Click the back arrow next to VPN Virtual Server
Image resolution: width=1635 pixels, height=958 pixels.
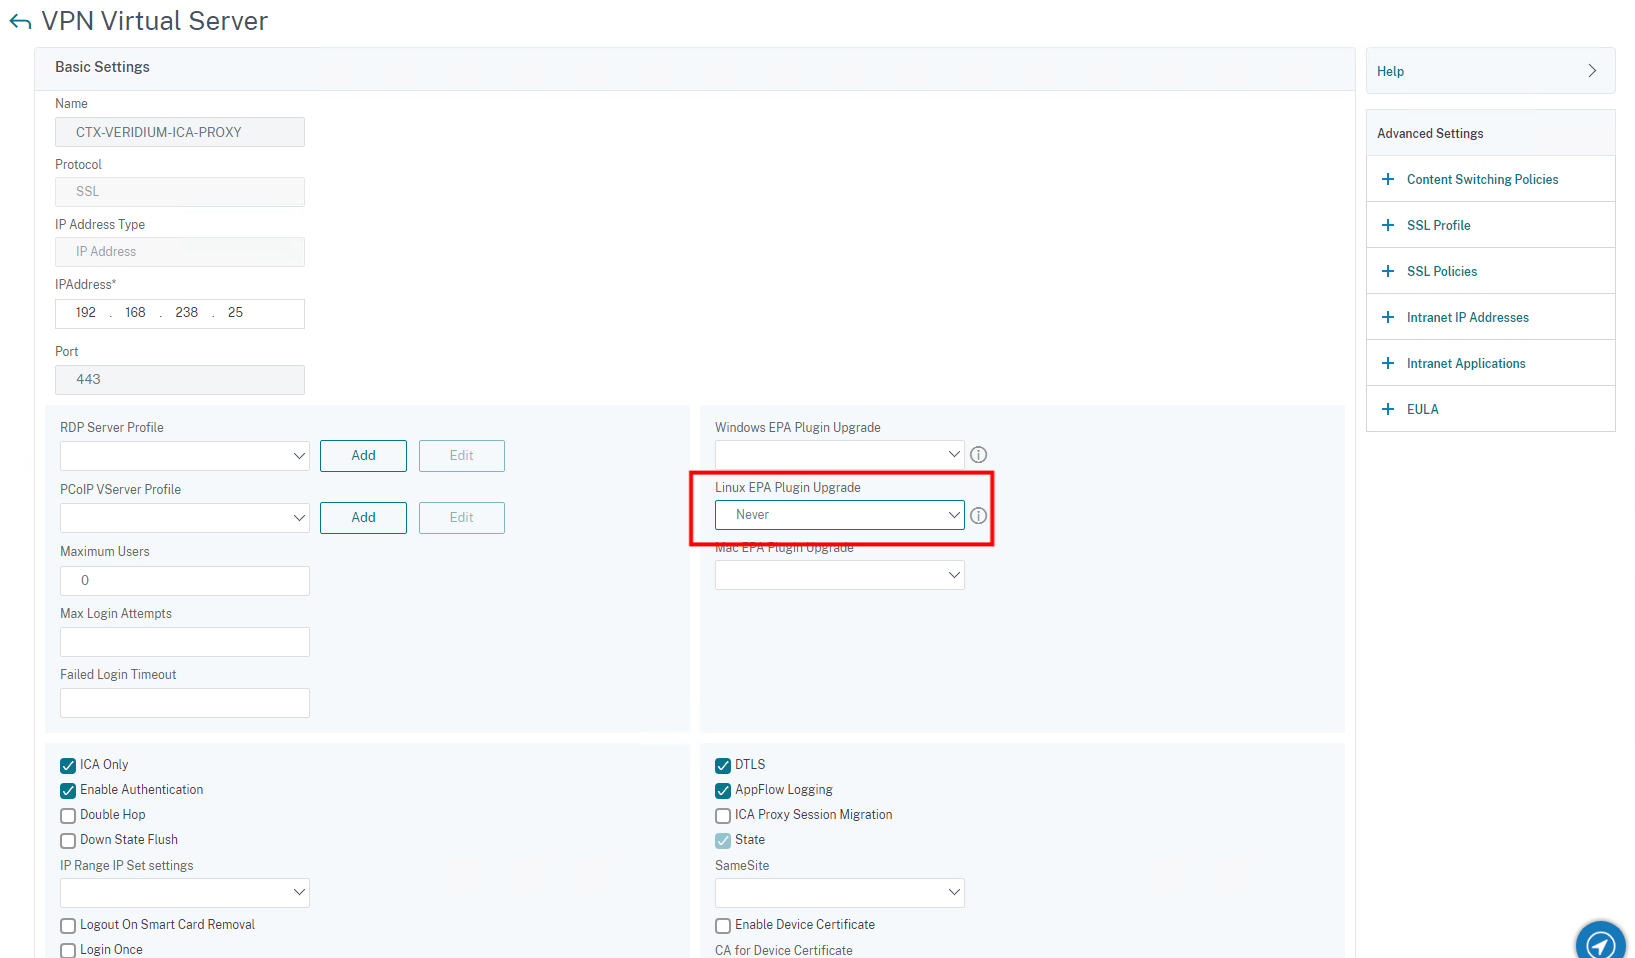click(x=18, y=21)
